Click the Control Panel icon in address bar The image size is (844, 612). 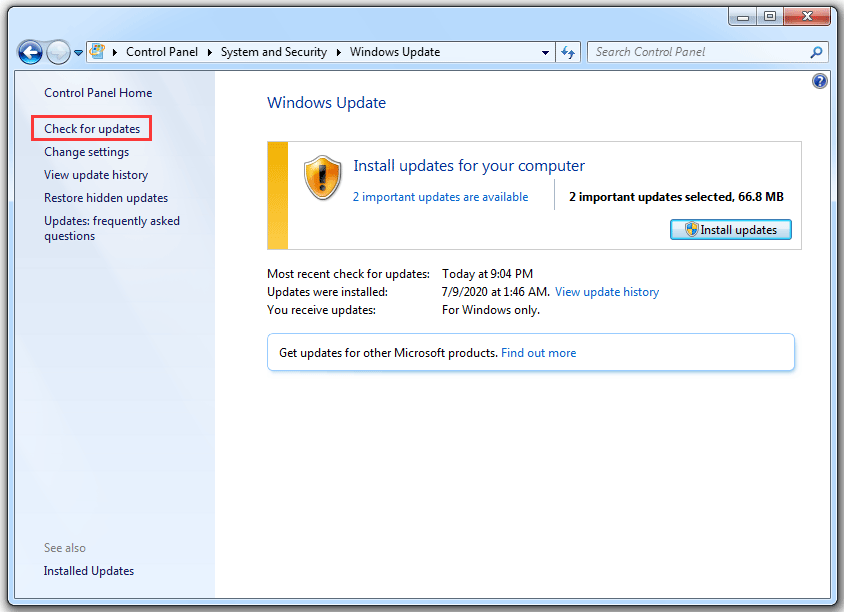point(97,51)
